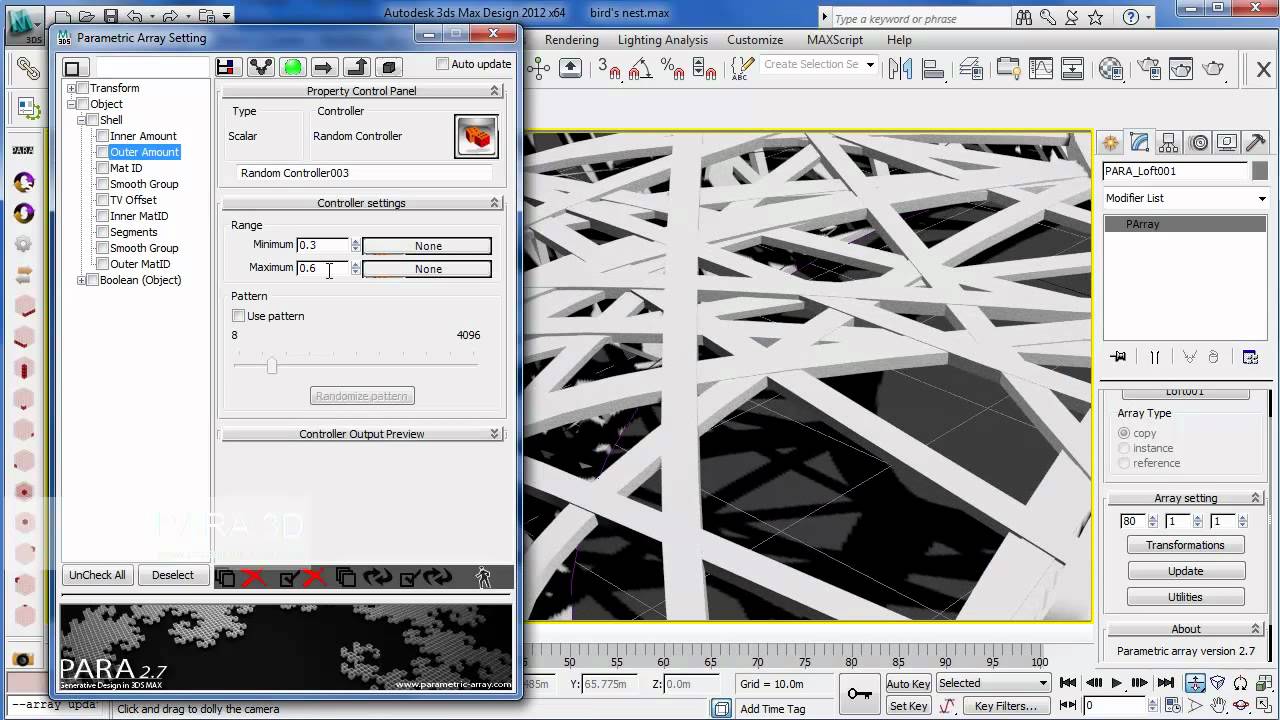Image resolution: width=1280 pixels, height=720 pixels.
Task: Click the Auto Key button
Action: pyautogui.click(x=909, y=684)
